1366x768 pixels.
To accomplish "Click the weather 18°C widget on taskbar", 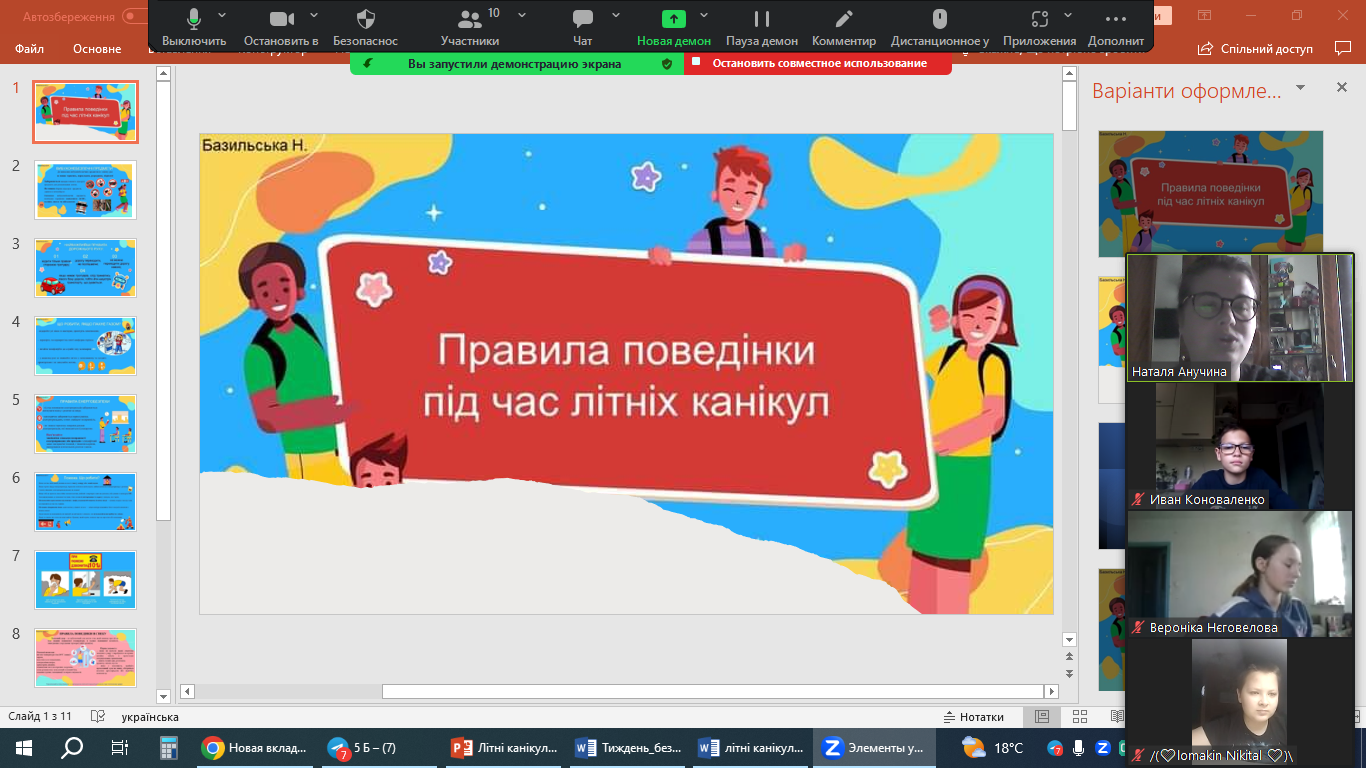I will point(993,747).
